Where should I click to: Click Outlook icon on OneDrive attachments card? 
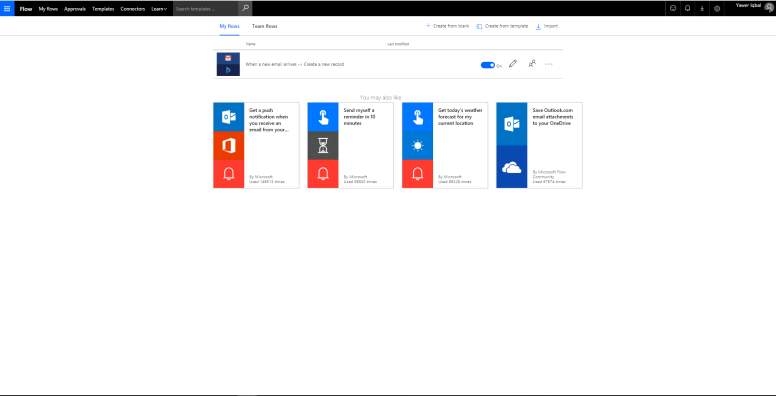[512, 124]
